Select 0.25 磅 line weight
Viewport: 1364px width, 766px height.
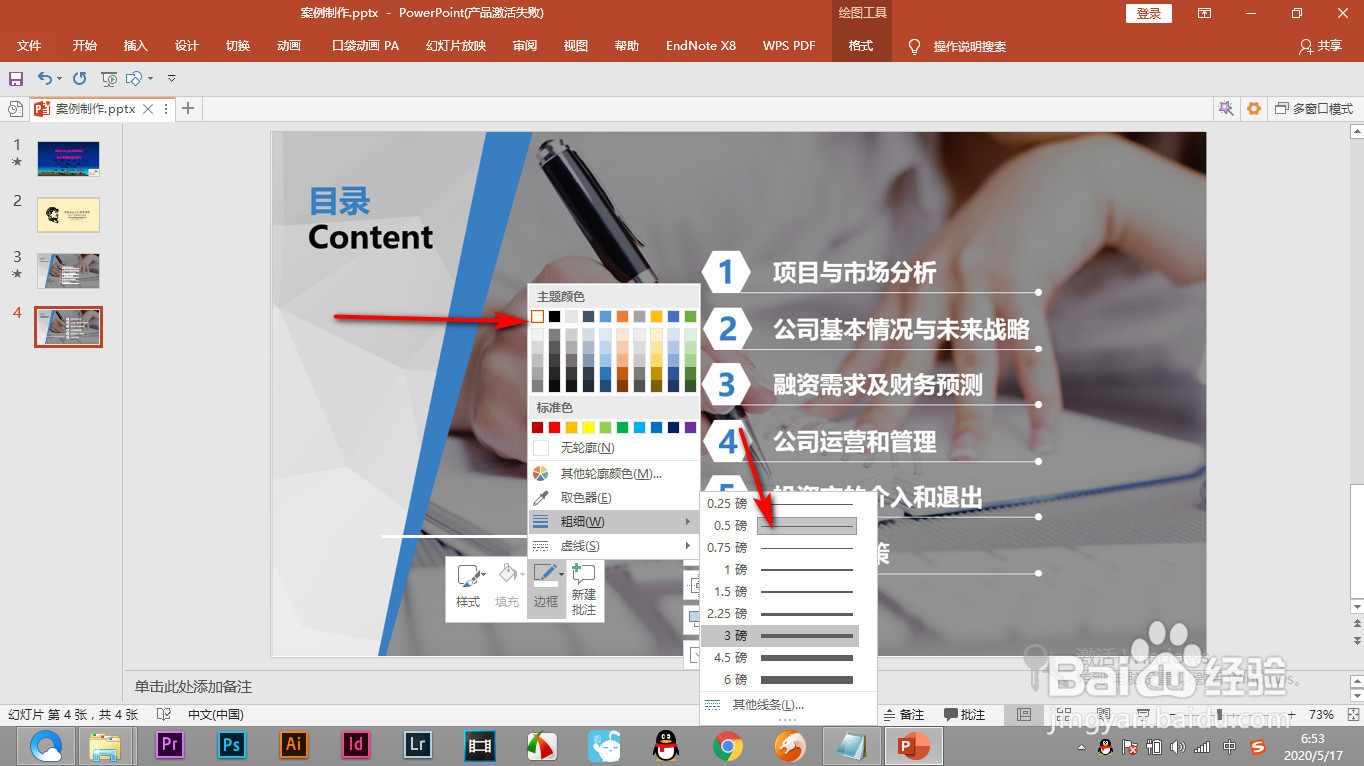click(780, 503)
